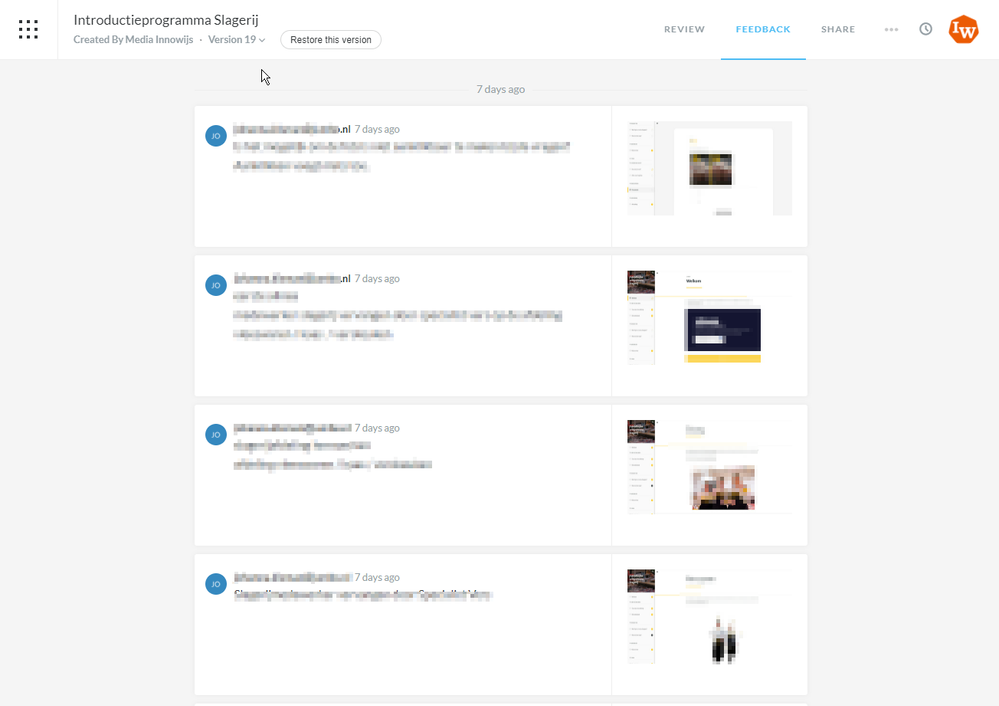
Task: Click Created By Media Innowijs text
Action: [133, 40]
